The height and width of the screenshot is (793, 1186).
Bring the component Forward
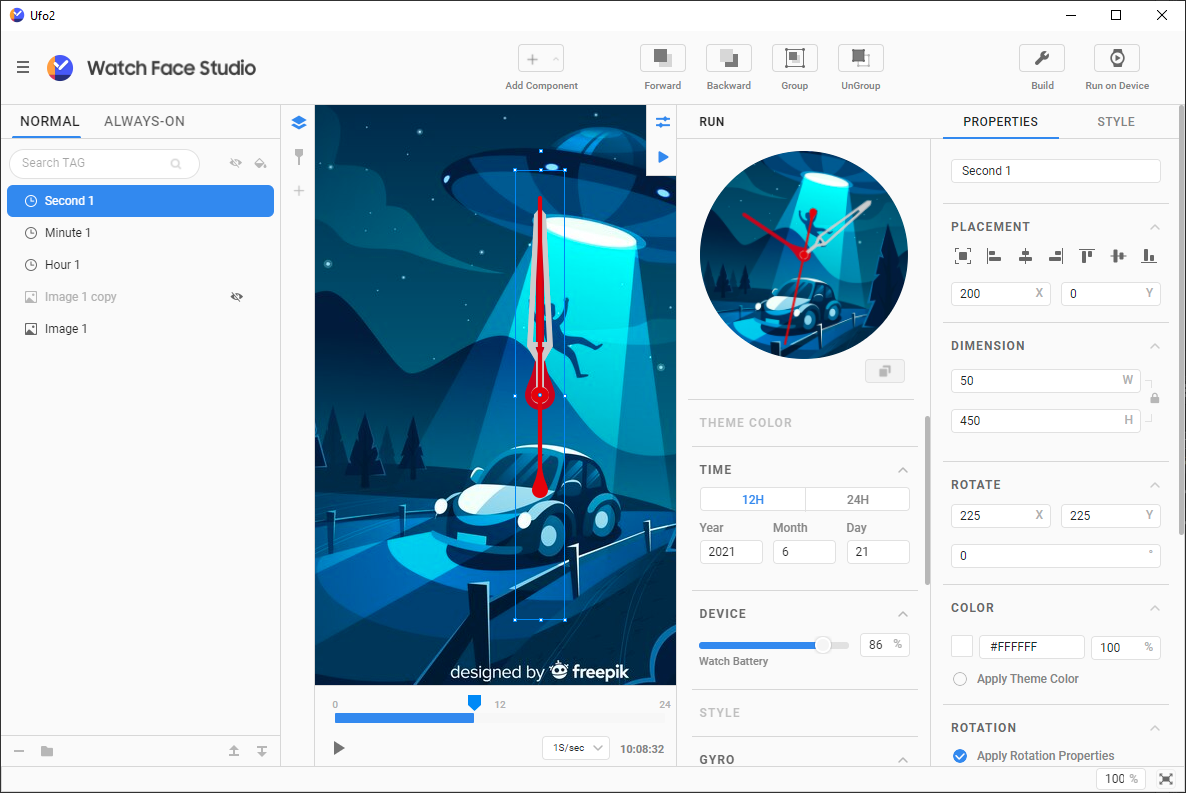tap(662, 59)
